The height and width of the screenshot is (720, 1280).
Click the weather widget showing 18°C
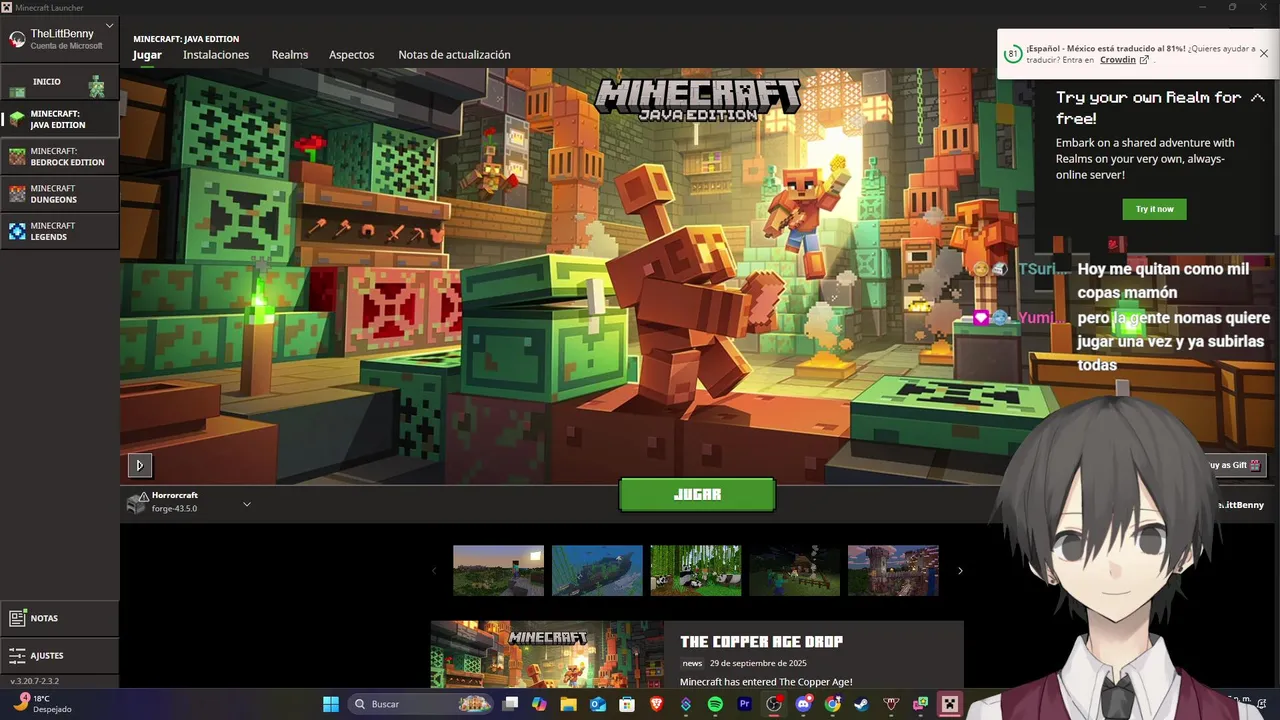42,704
